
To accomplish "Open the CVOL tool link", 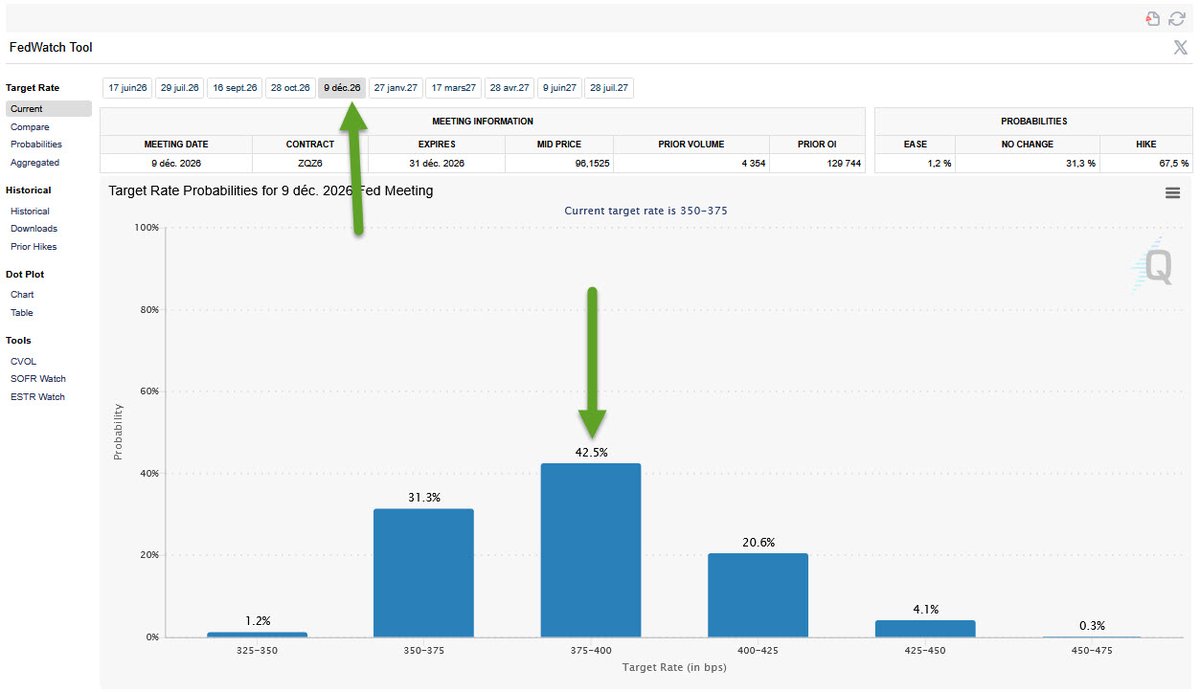I will pyautogui.click(x=23, y=361).
